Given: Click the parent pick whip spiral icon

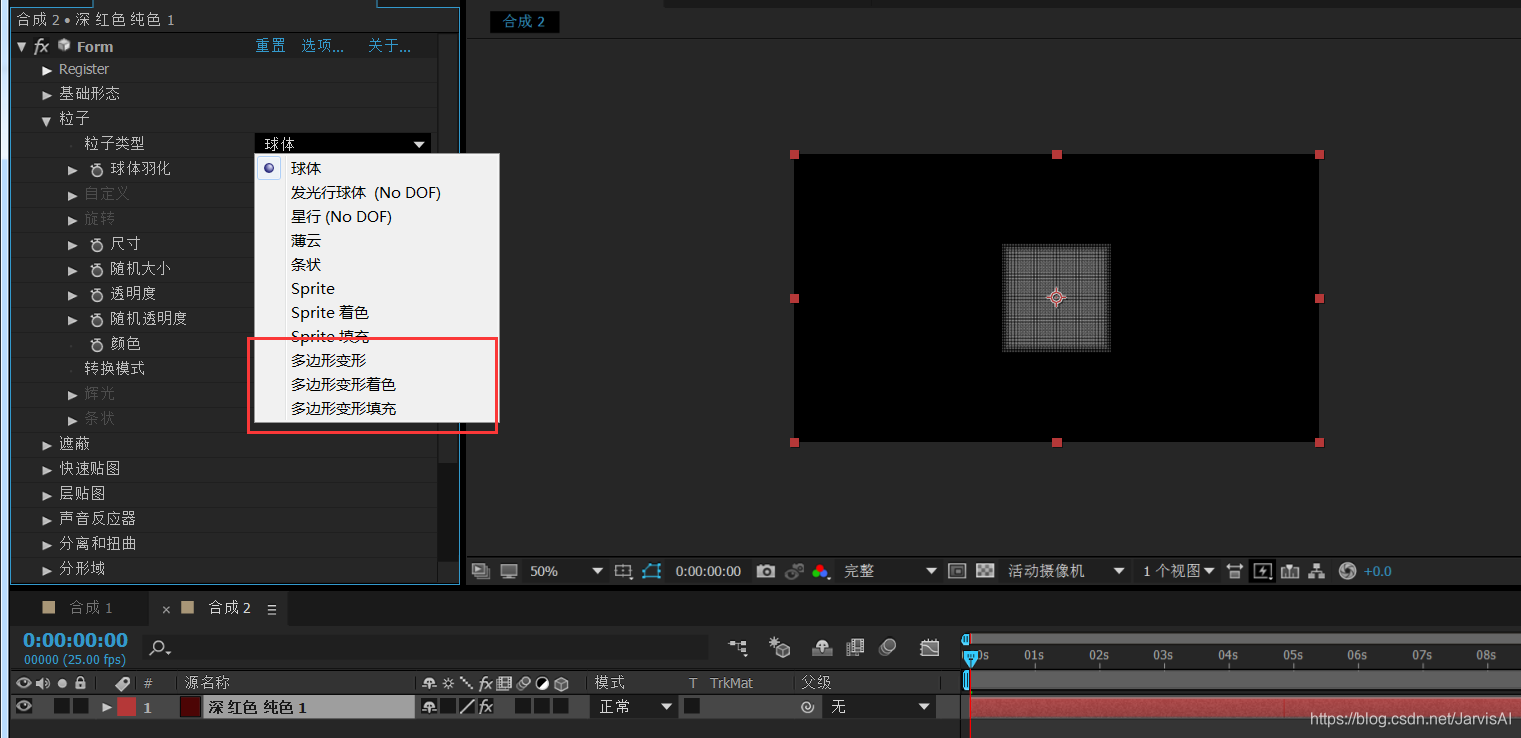Looking at the screenshot, I should [x=807, y=707].
